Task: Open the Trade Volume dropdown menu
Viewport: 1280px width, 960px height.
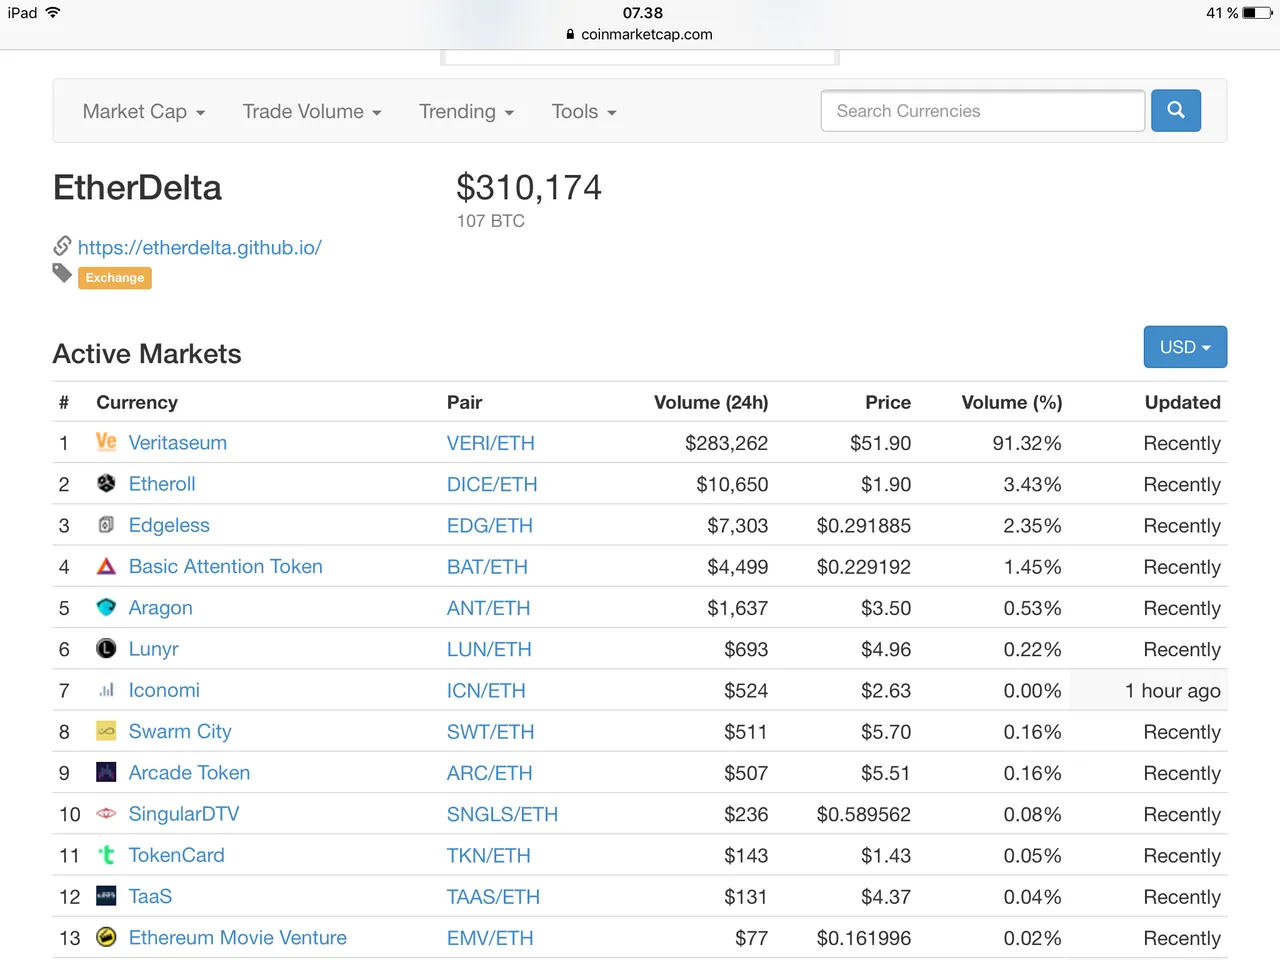Action: pyautogui.click(x=312, y=111)
